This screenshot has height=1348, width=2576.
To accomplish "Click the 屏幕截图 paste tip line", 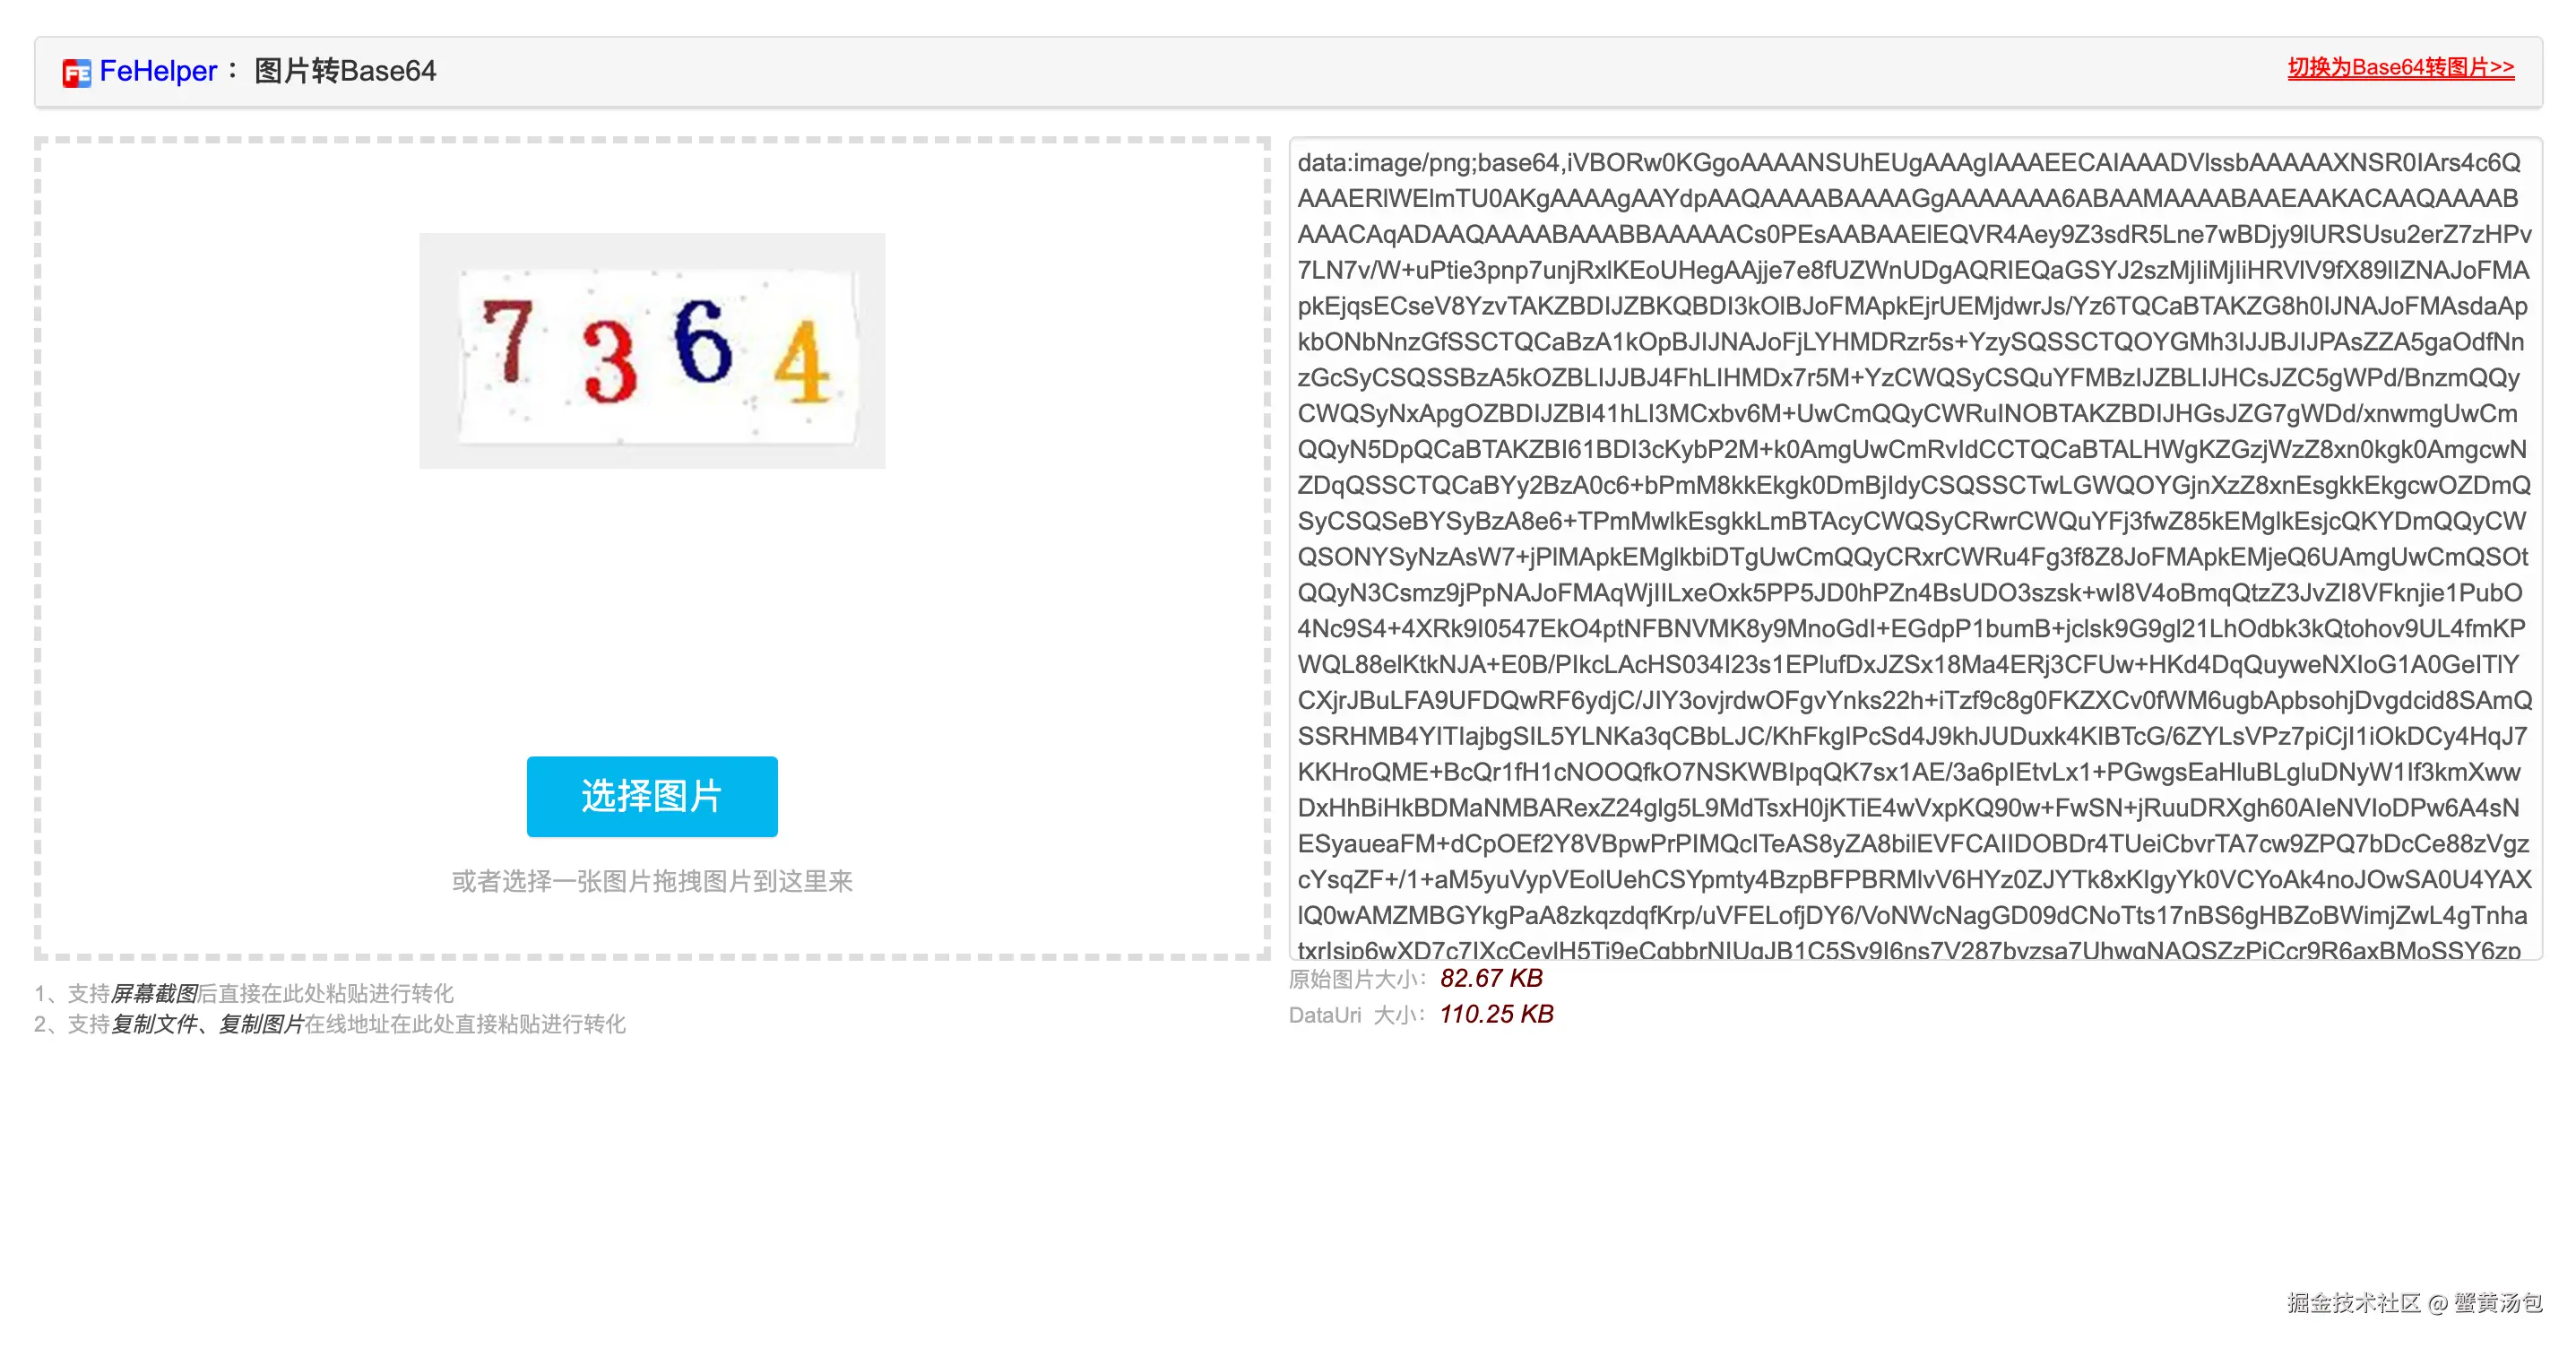I will click(244, 993).
